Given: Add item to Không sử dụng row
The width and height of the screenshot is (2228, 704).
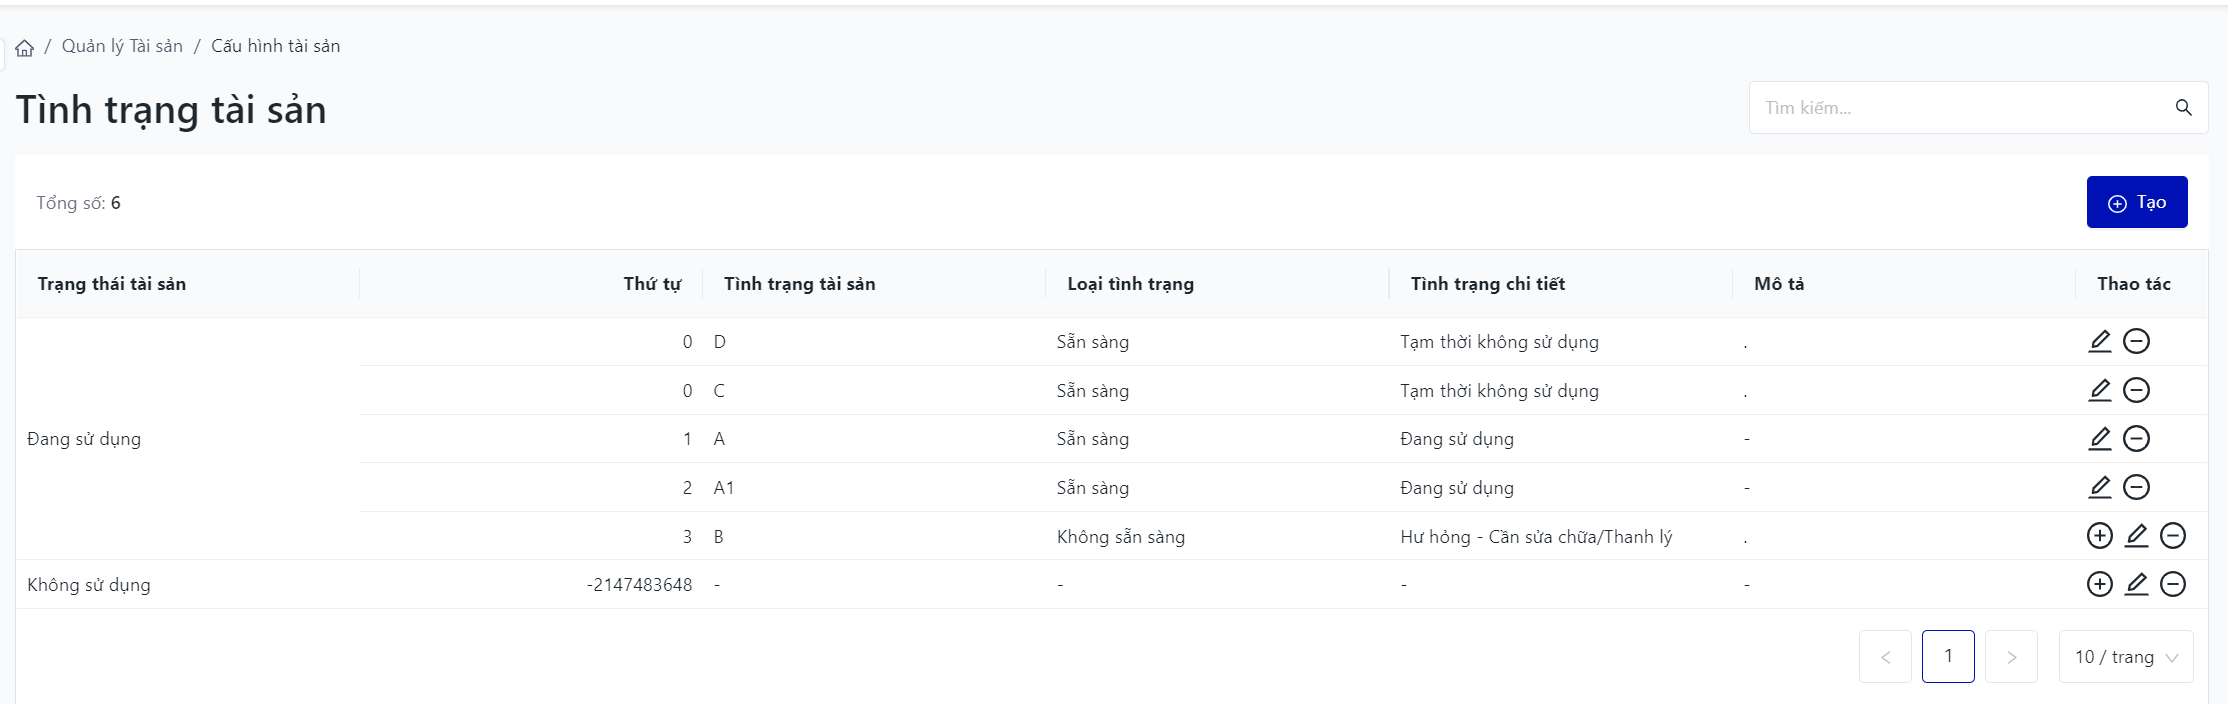Looking at the screenshot, I should [2100, 584].
